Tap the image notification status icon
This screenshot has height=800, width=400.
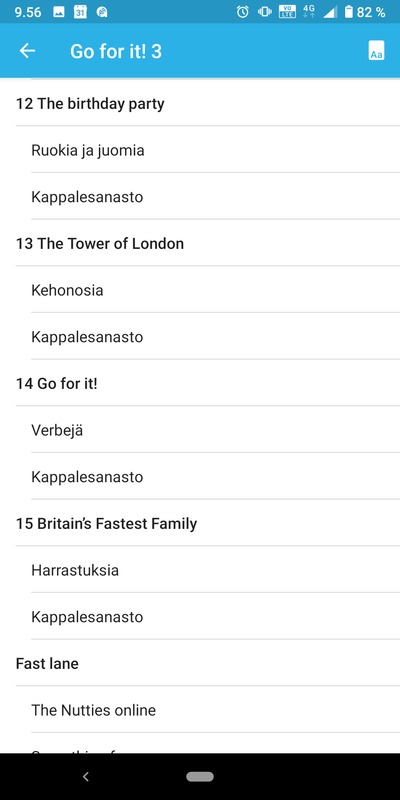[x=59, y=12]
